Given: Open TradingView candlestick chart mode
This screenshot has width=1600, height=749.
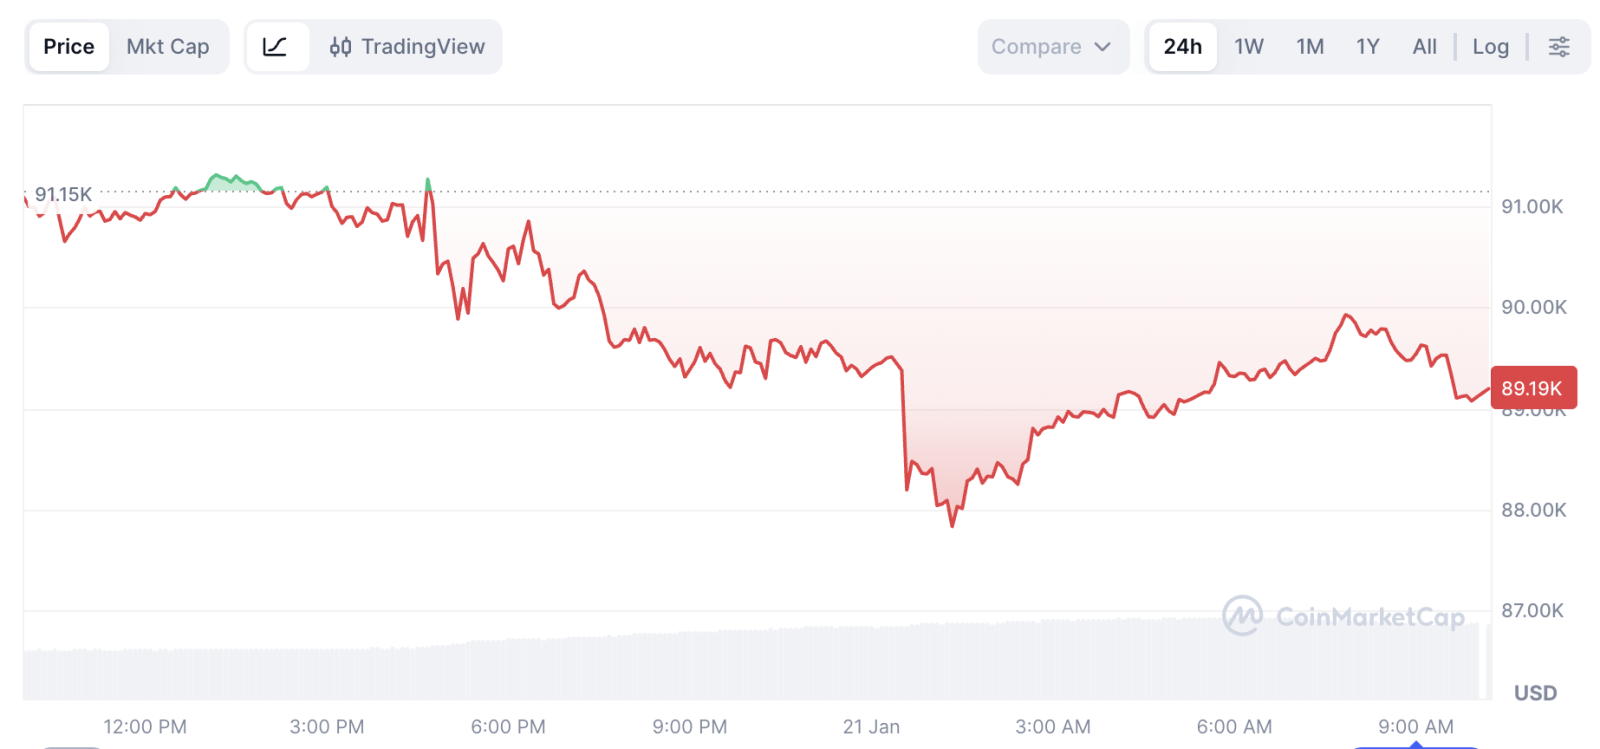Looking at the screenshot, I should pos(407,47).
